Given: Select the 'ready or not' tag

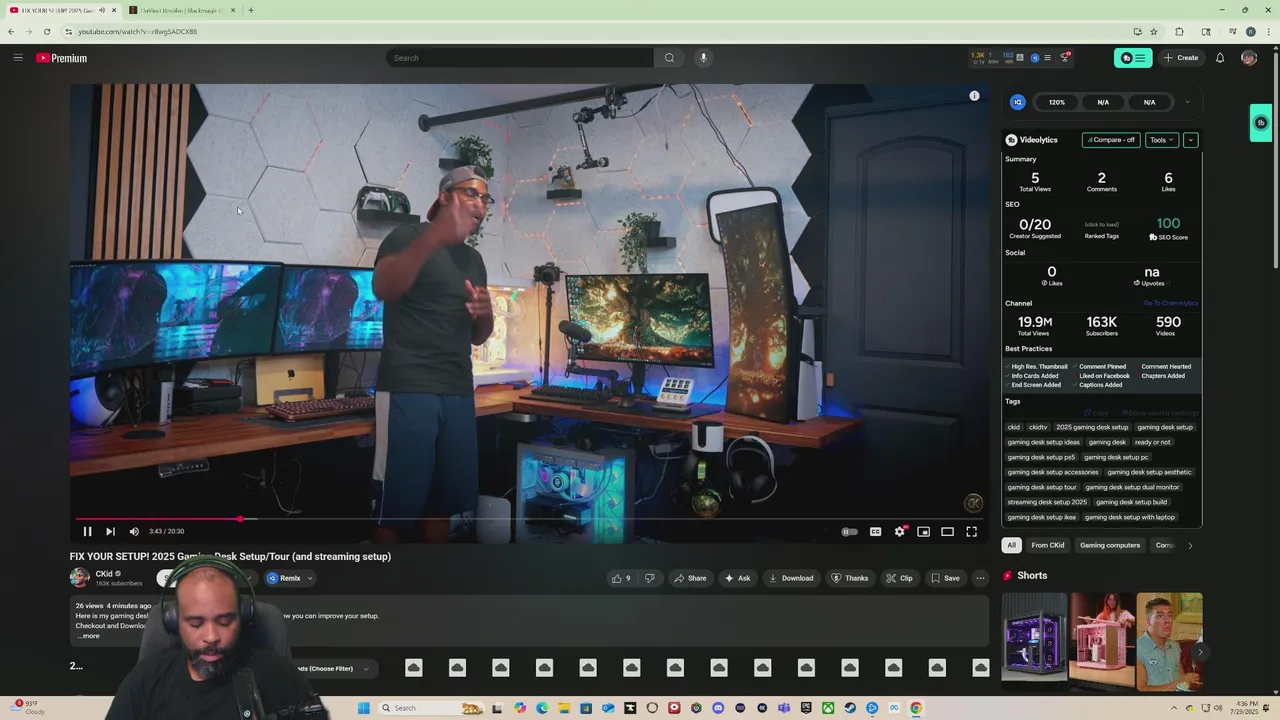Looking at the screenshot, I should pos(1152,442).
